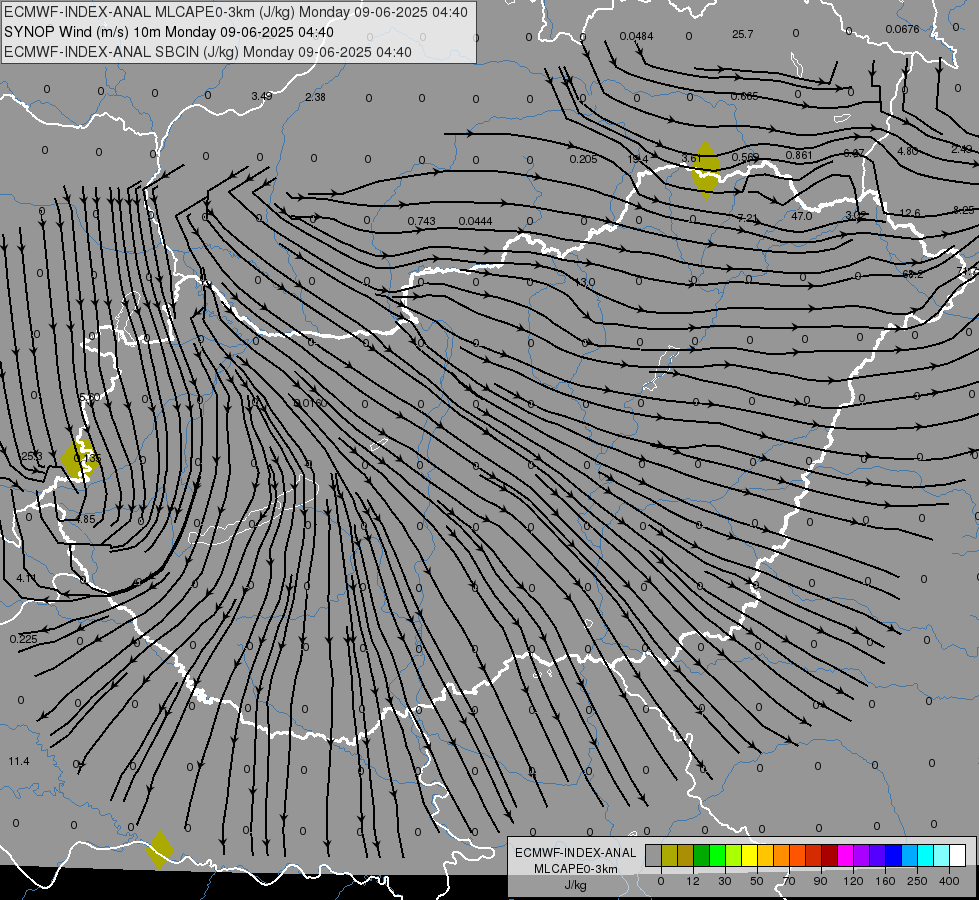Click the map value 47.0
The height and width of the screenshot is (900, 979).
[x=801, y=216]
